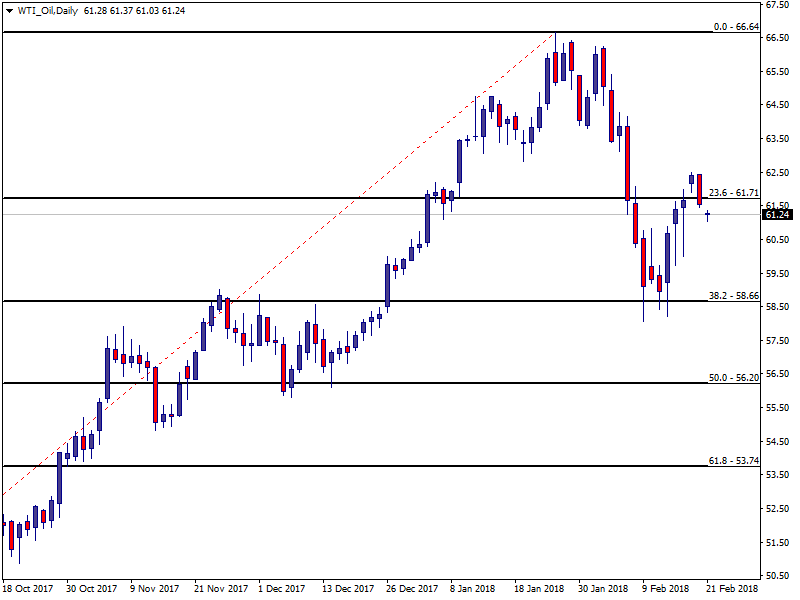Click the 21 Feb 2018 date label
Screen dimensions: 800x600
pos(732,590)
